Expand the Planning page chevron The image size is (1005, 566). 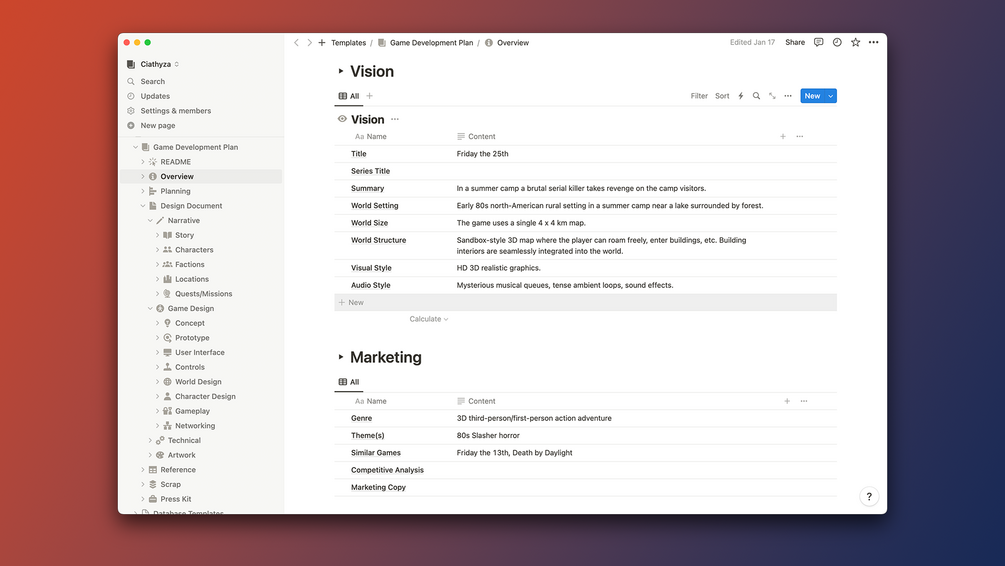(x=142, y=191)
